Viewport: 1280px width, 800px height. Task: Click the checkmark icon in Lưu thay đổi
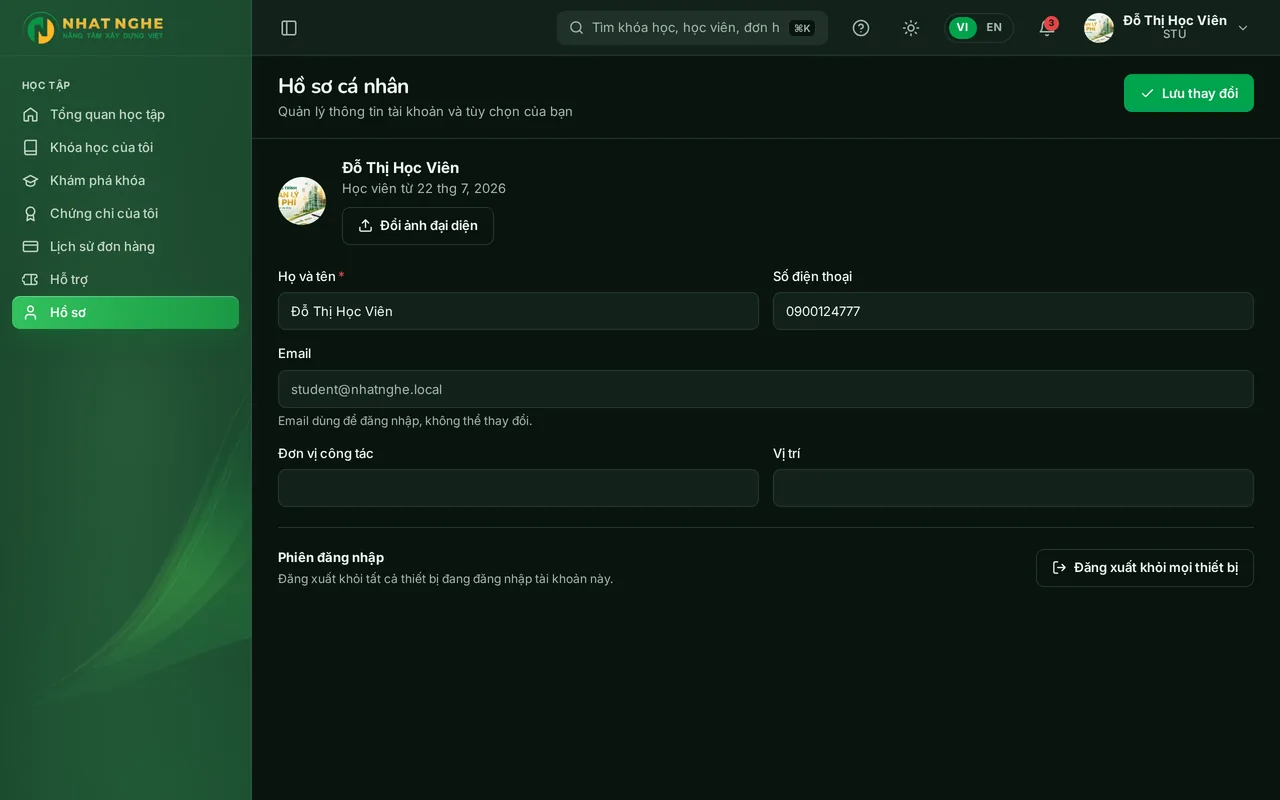pos(1147,93)
